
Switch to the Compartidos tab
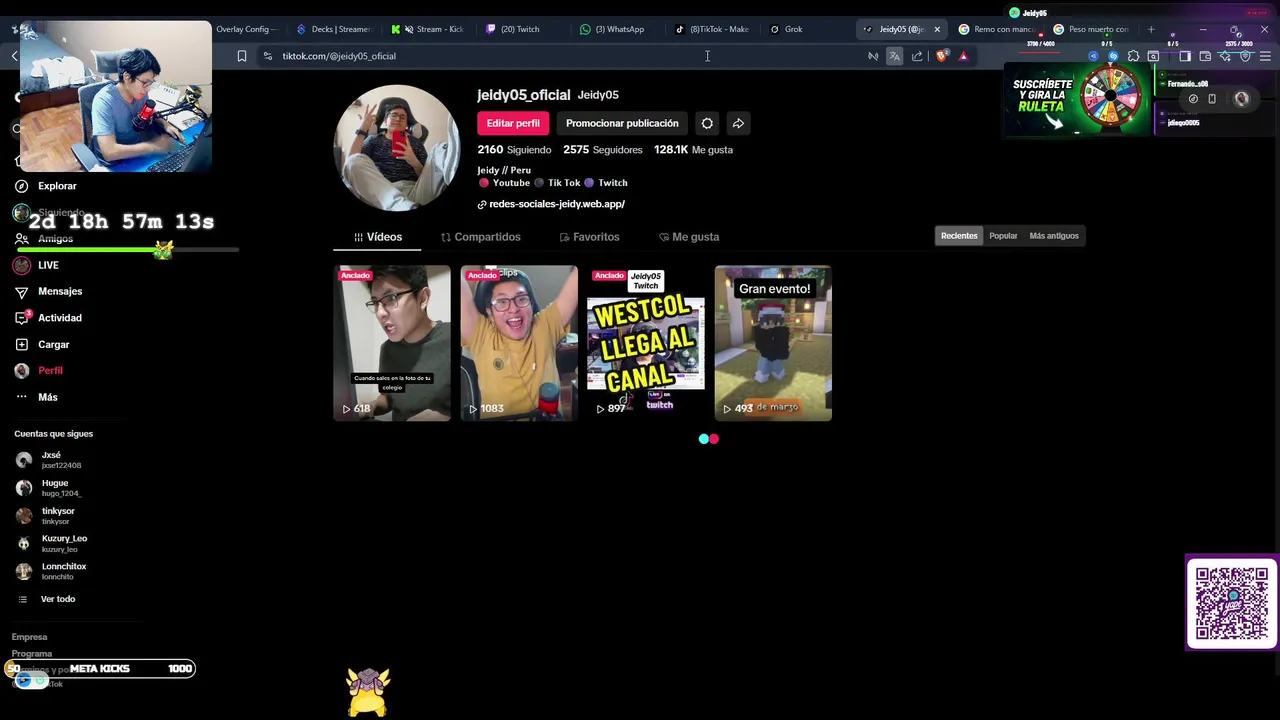(x=481, y=237)
